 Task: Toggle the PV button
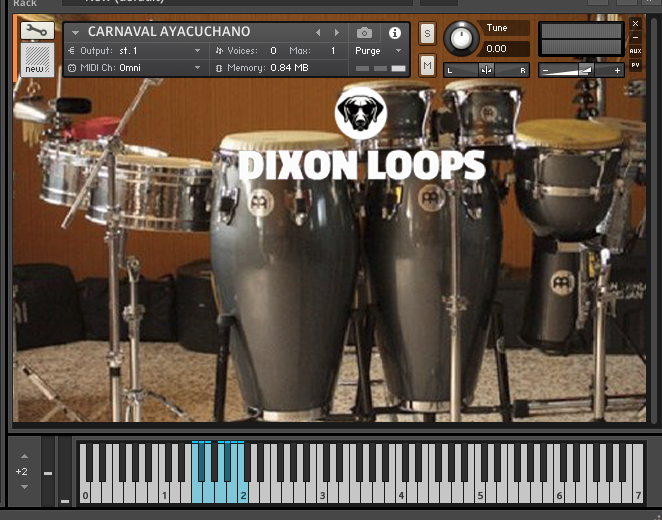(x=635, y=65)
